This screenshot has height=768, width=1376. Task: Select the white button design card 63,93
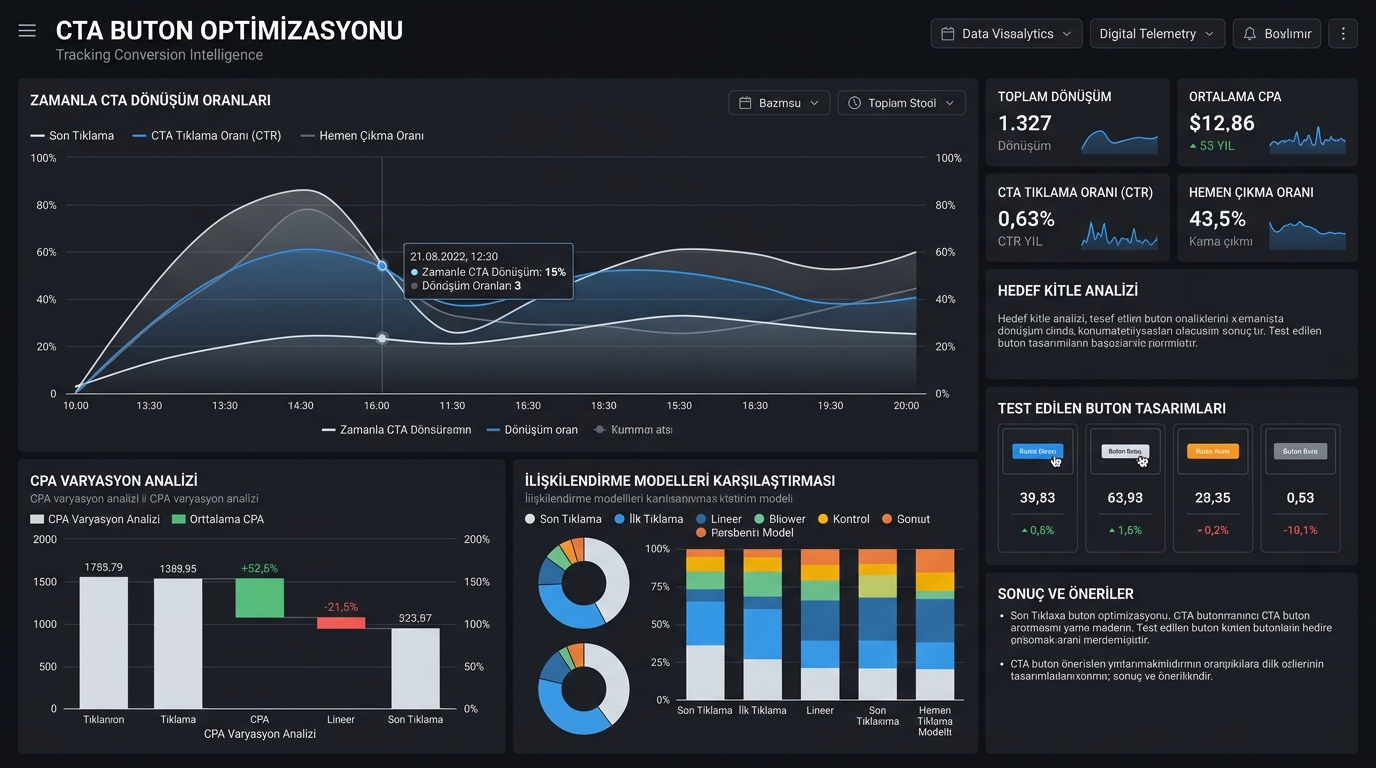pos(1125,488)
